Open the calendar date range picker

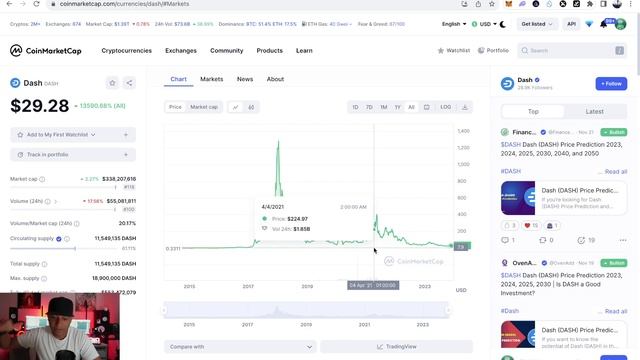427,107
